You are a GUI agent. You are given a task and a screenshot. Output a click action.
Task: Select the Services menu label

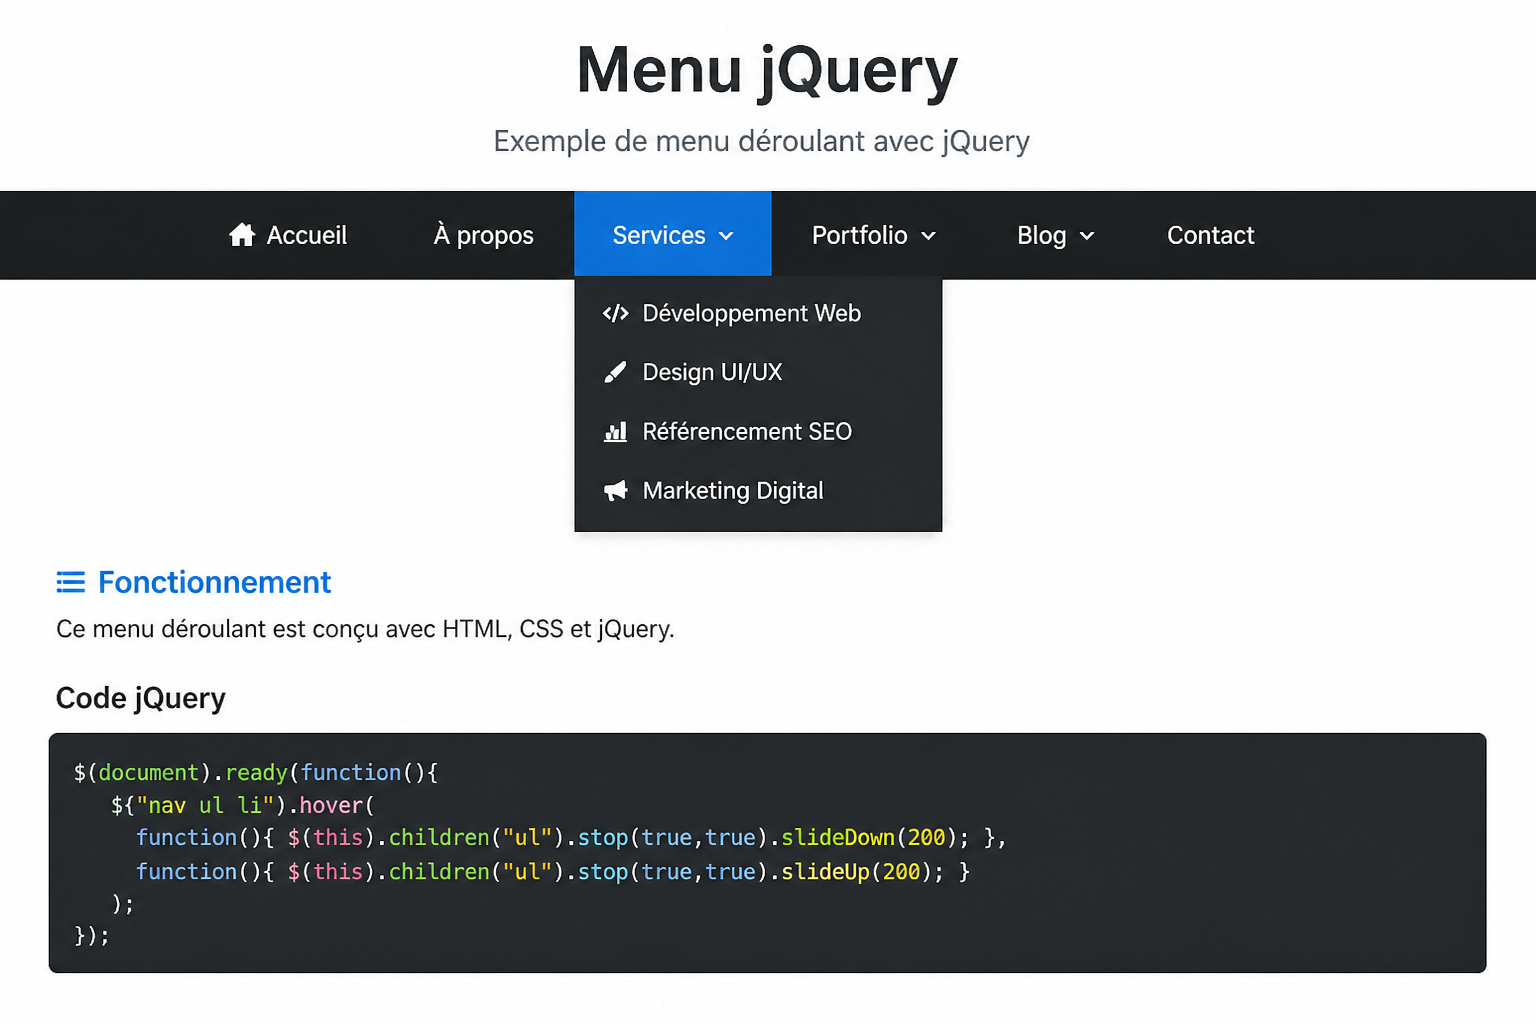pos(659,235)
